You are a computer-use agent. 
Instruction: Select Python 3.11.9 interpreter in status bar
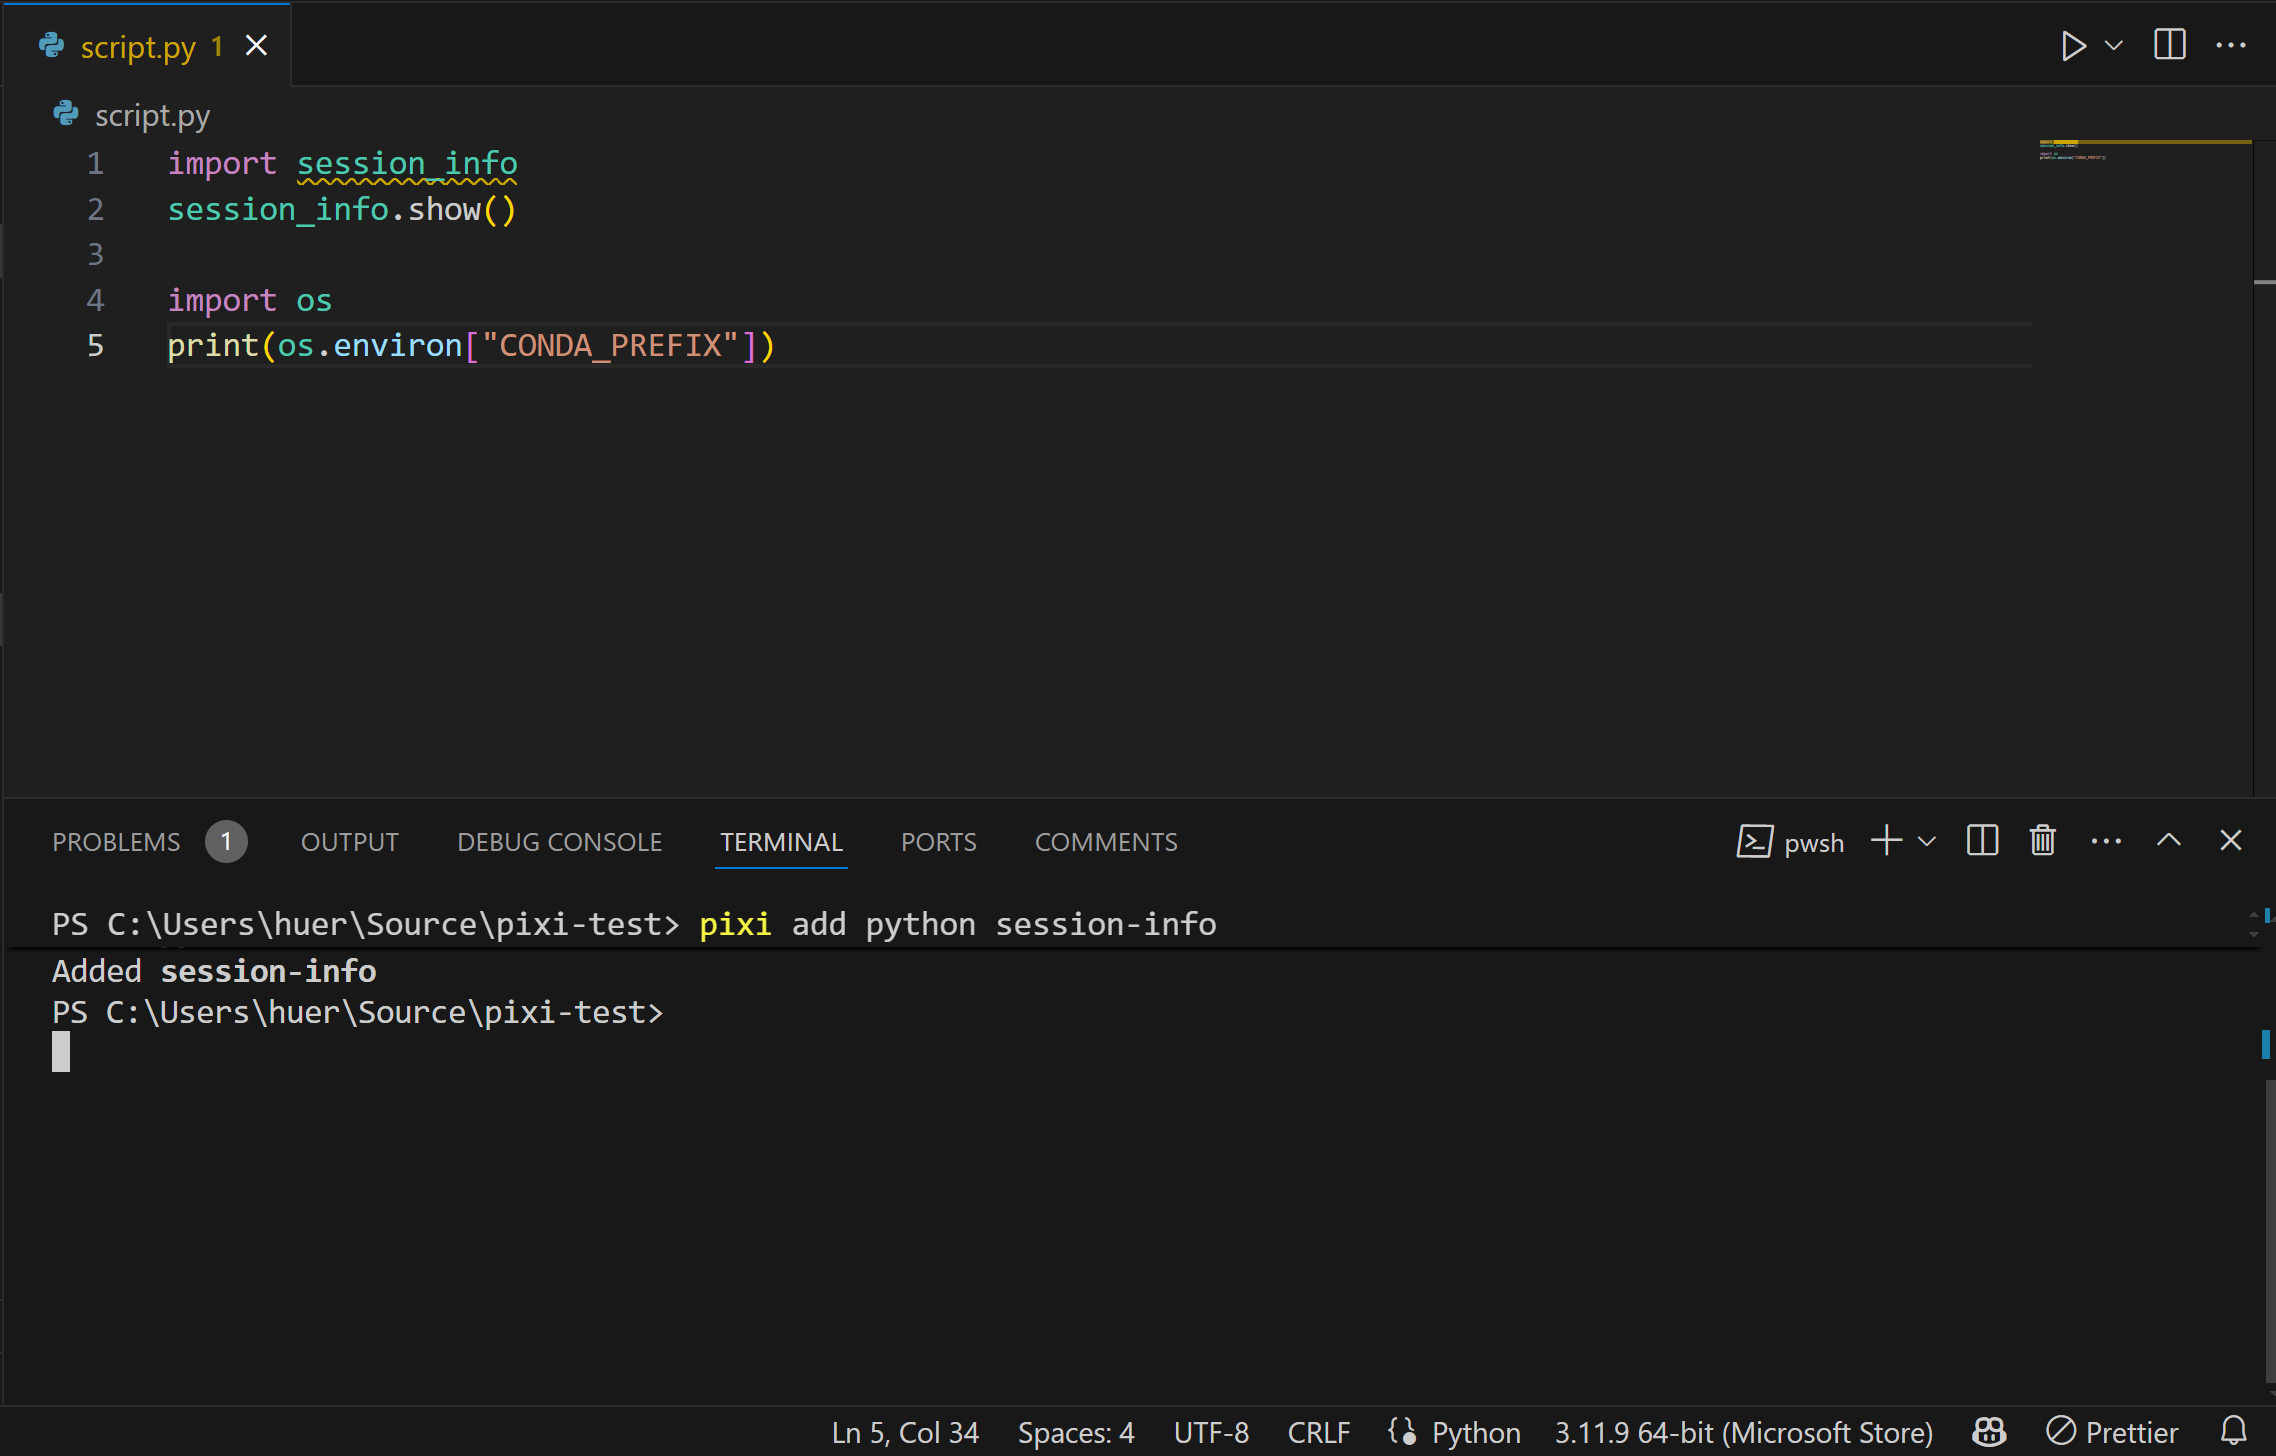[1743, 1432]
